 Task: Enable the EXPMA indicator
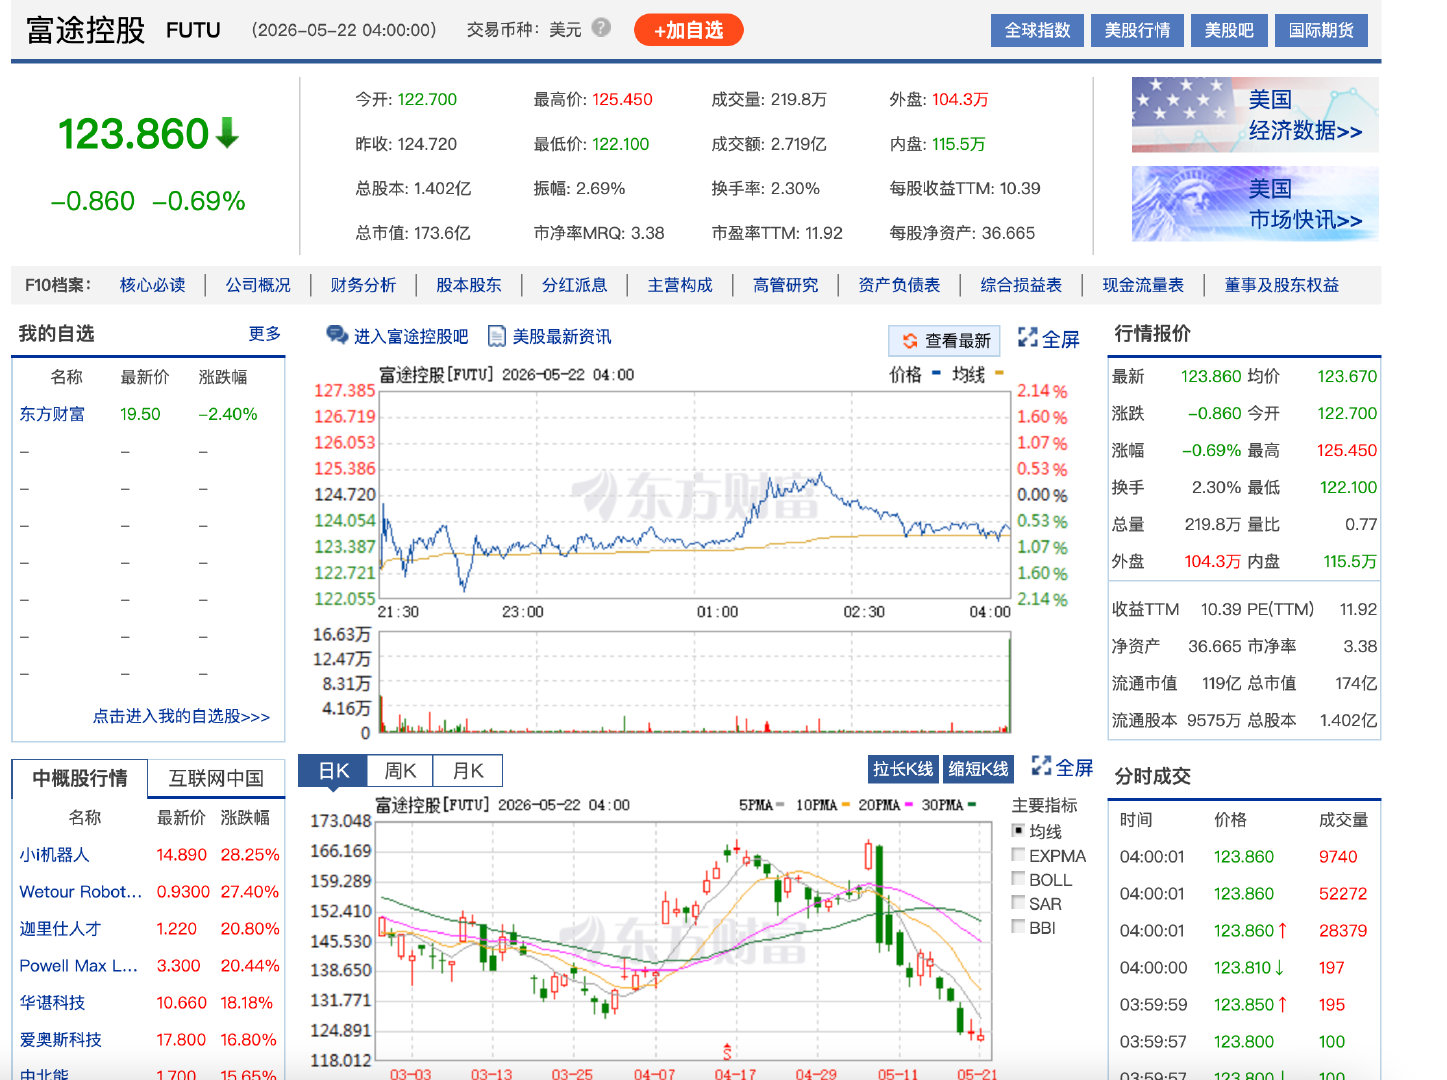1018,855
